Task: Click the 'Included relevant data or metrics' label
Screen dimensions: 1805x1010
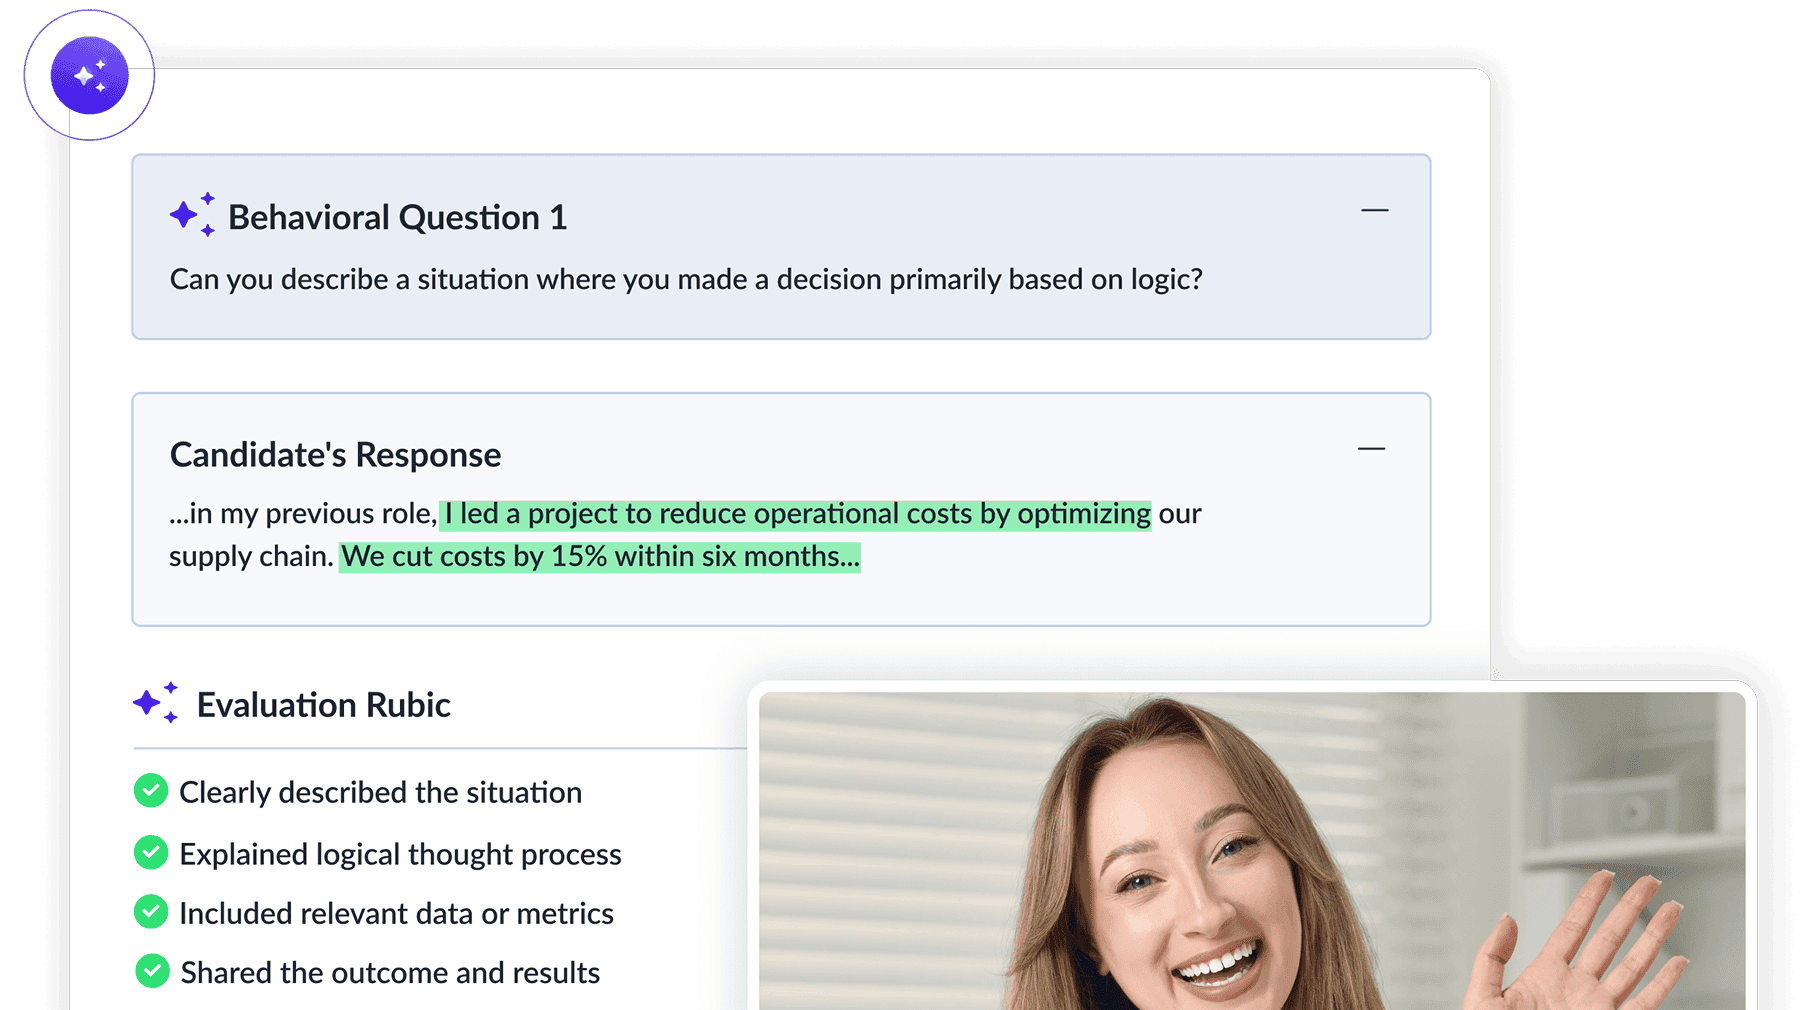Action: coord(396,913)
